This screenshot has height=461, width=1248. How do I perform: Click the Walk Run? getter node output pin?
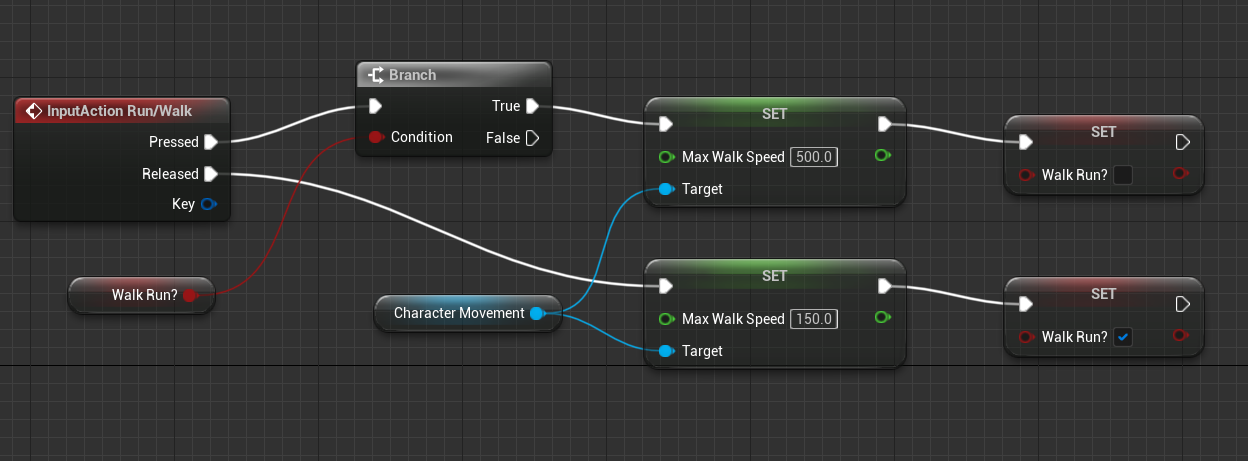(x=191, y=295)
